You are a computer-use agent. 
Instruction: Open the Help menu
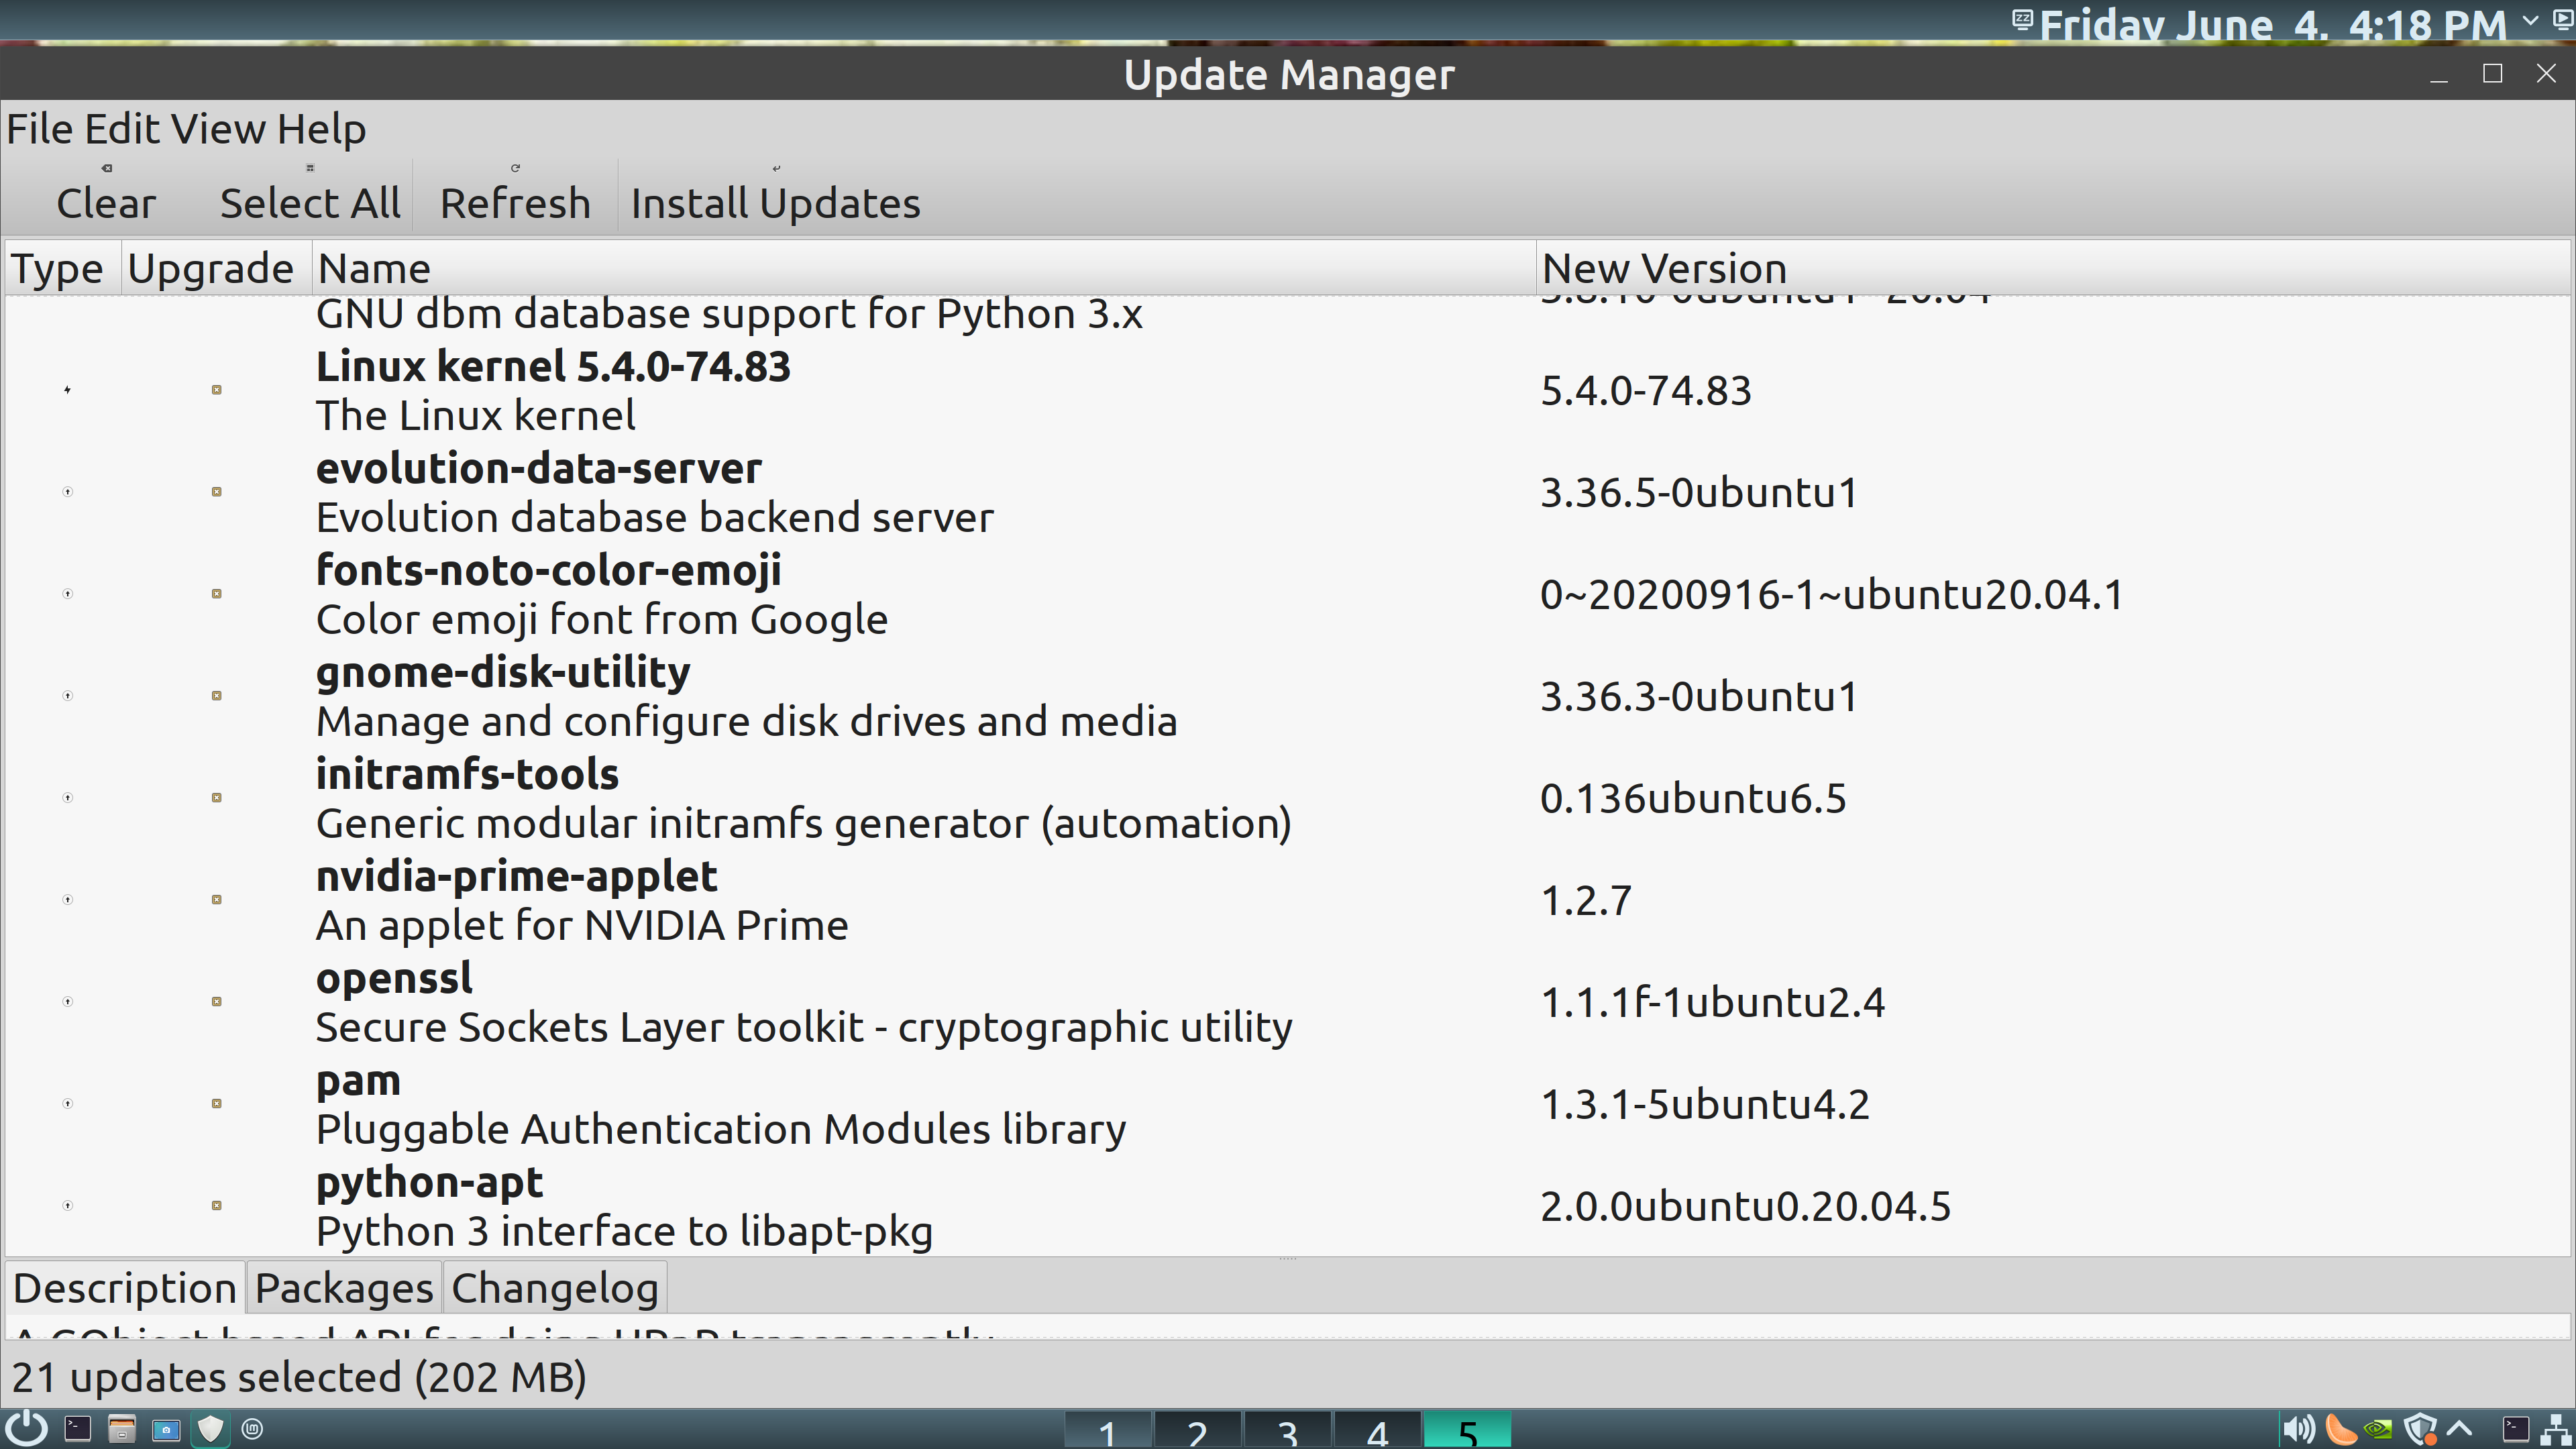tap(322, 129)
